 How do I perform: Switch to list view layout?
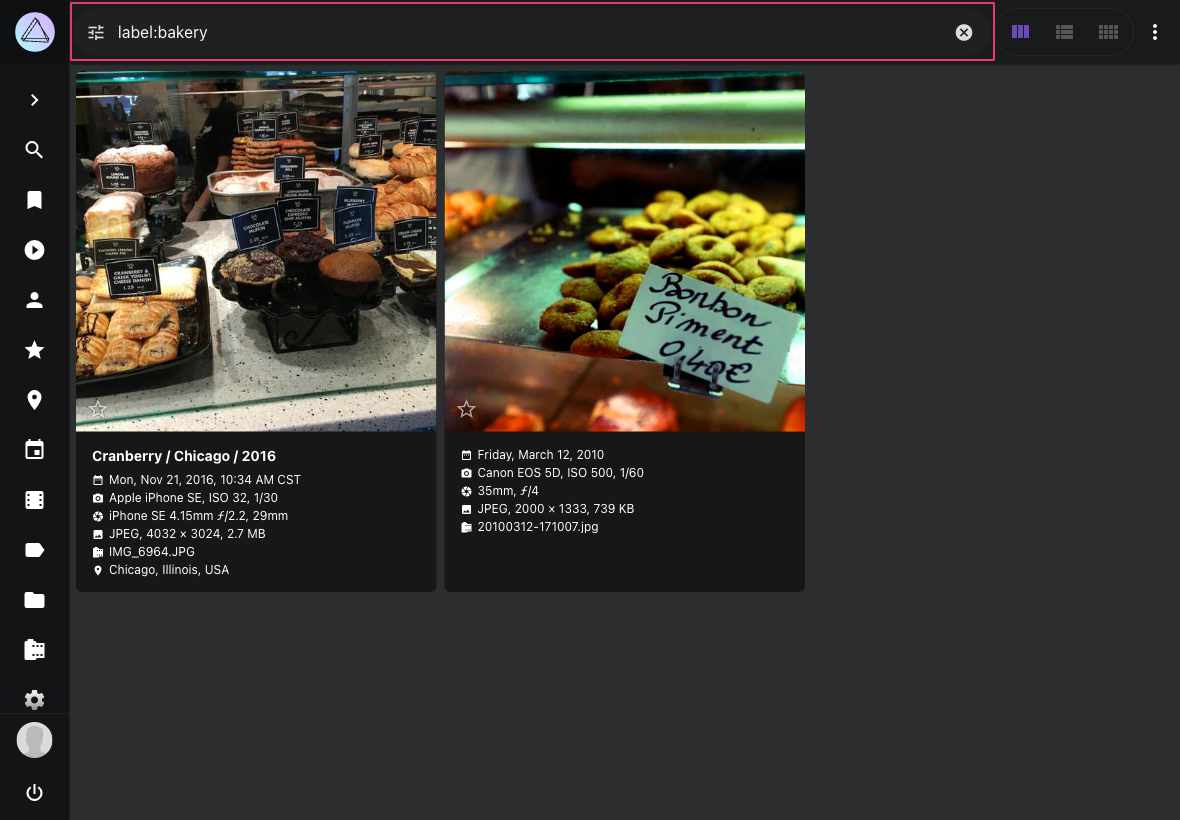(1064, 32)
